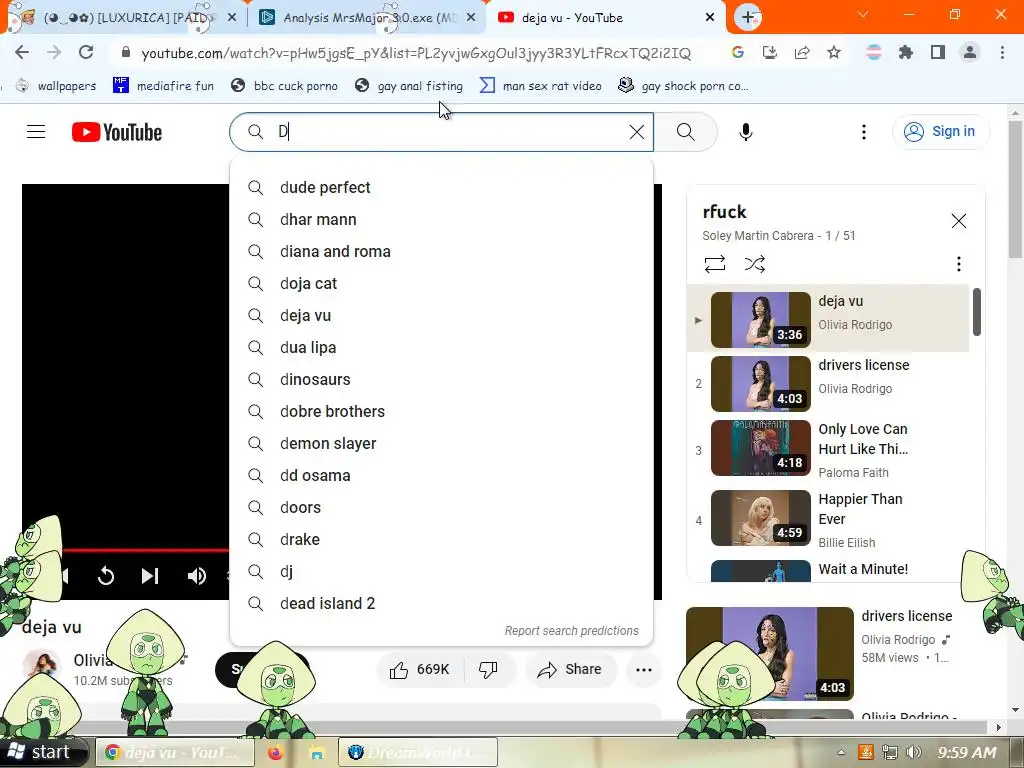Skip to next video in player
This screenshot has width=1024, height=768.
pos(150,576)
